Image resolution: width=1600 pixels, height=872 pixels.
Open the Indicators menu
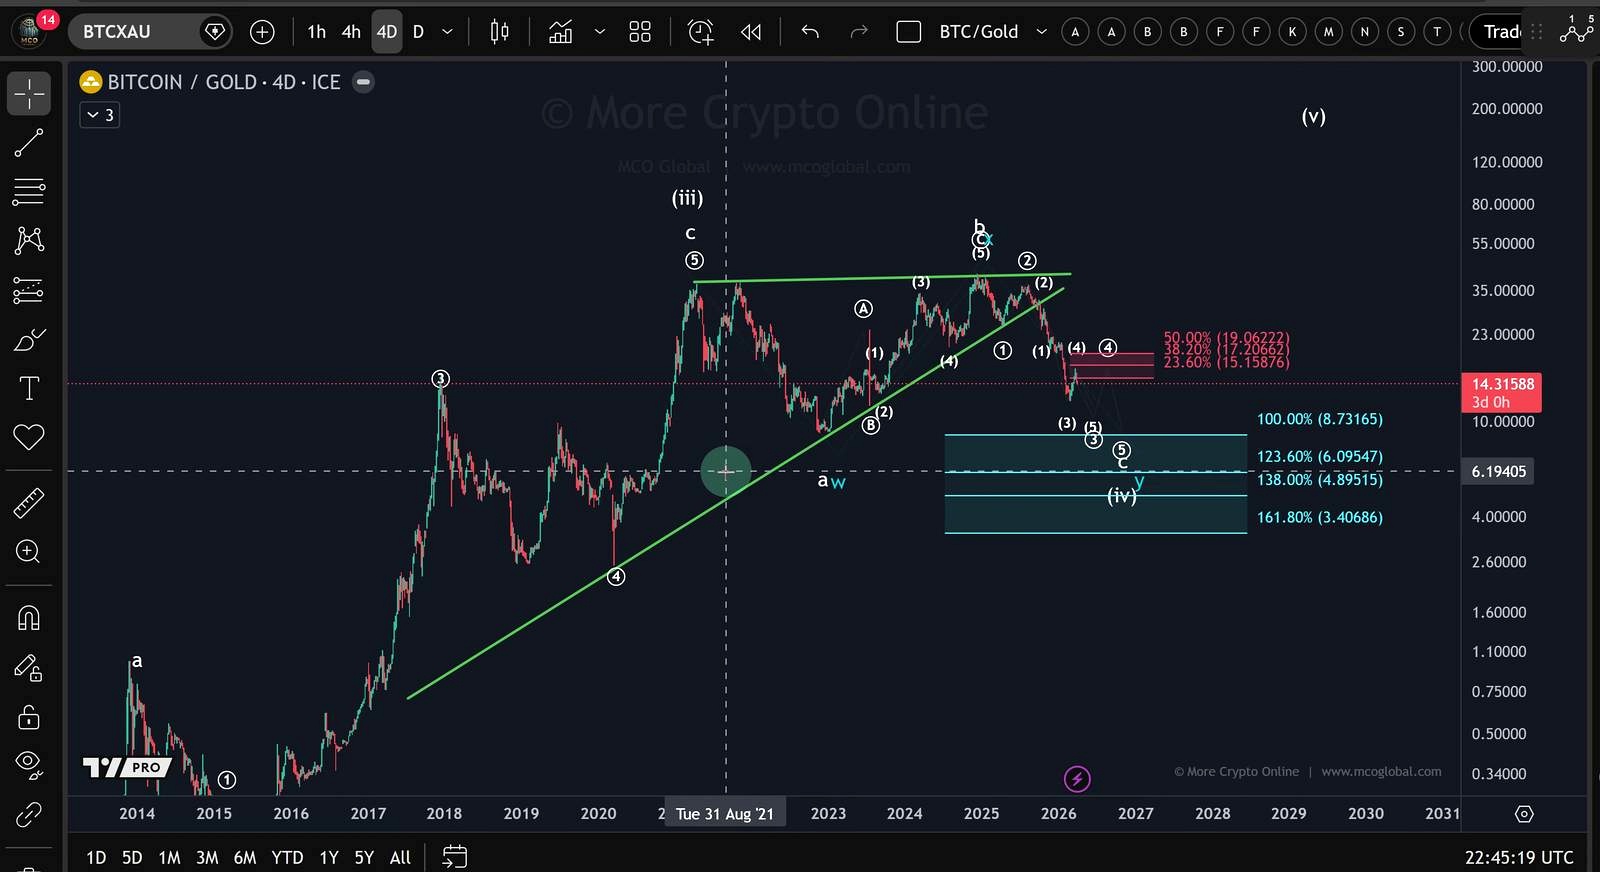[x=561, y=32]
